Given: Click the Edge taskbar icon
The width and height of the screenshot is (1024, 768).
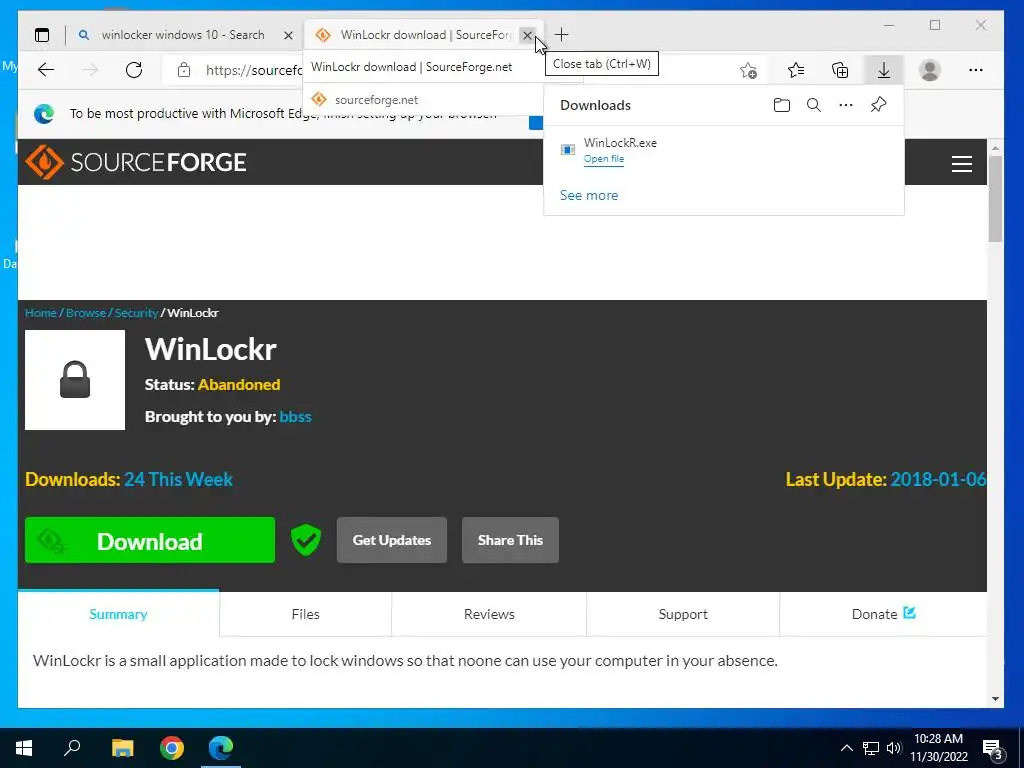Looking at the screenshot, I should [221, 748].
